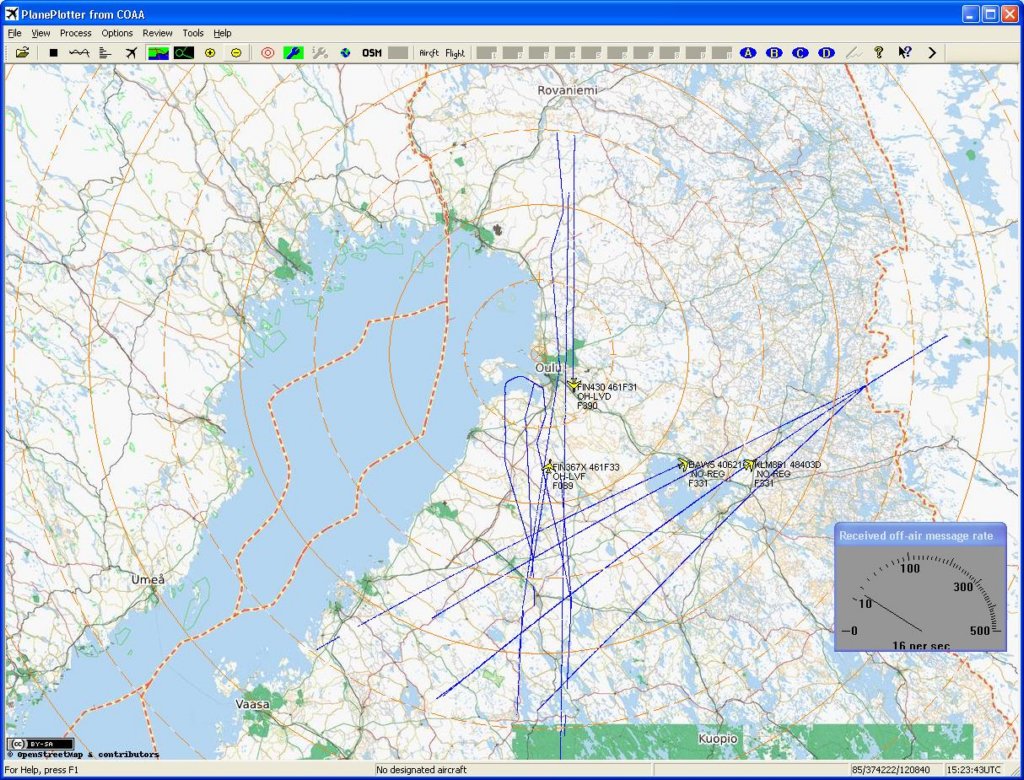Open the Process menu
The width and height of the screenshot is (1024, 780).
pos(75,33)
